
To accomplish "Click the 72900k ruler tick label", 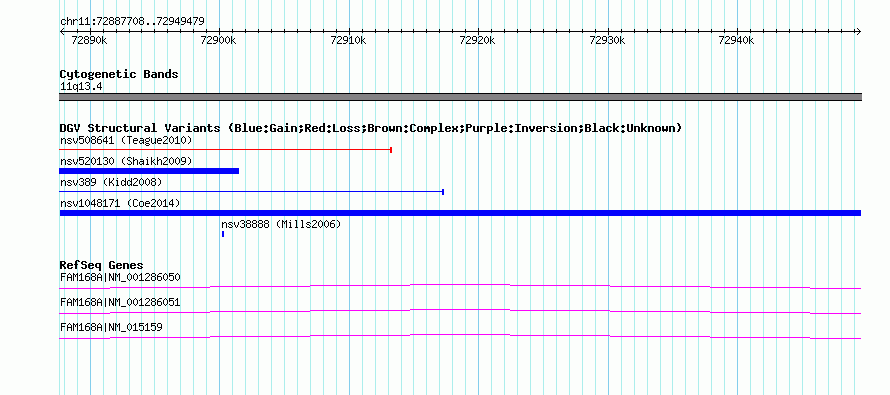I will [219, 41].
